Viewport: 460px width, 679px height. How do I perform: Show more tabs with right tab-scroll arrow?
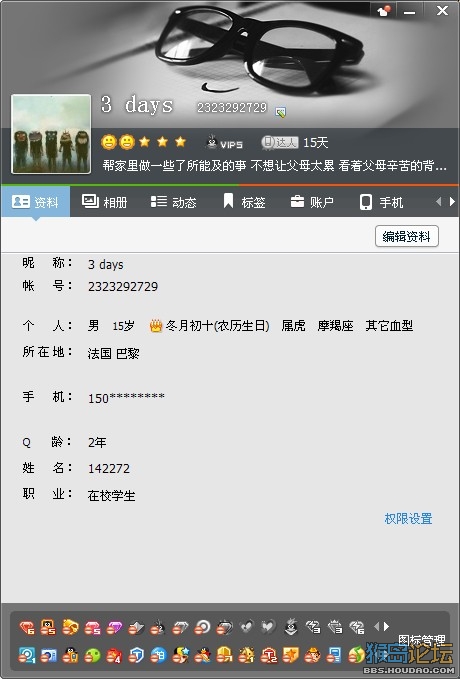coord(452,201)
